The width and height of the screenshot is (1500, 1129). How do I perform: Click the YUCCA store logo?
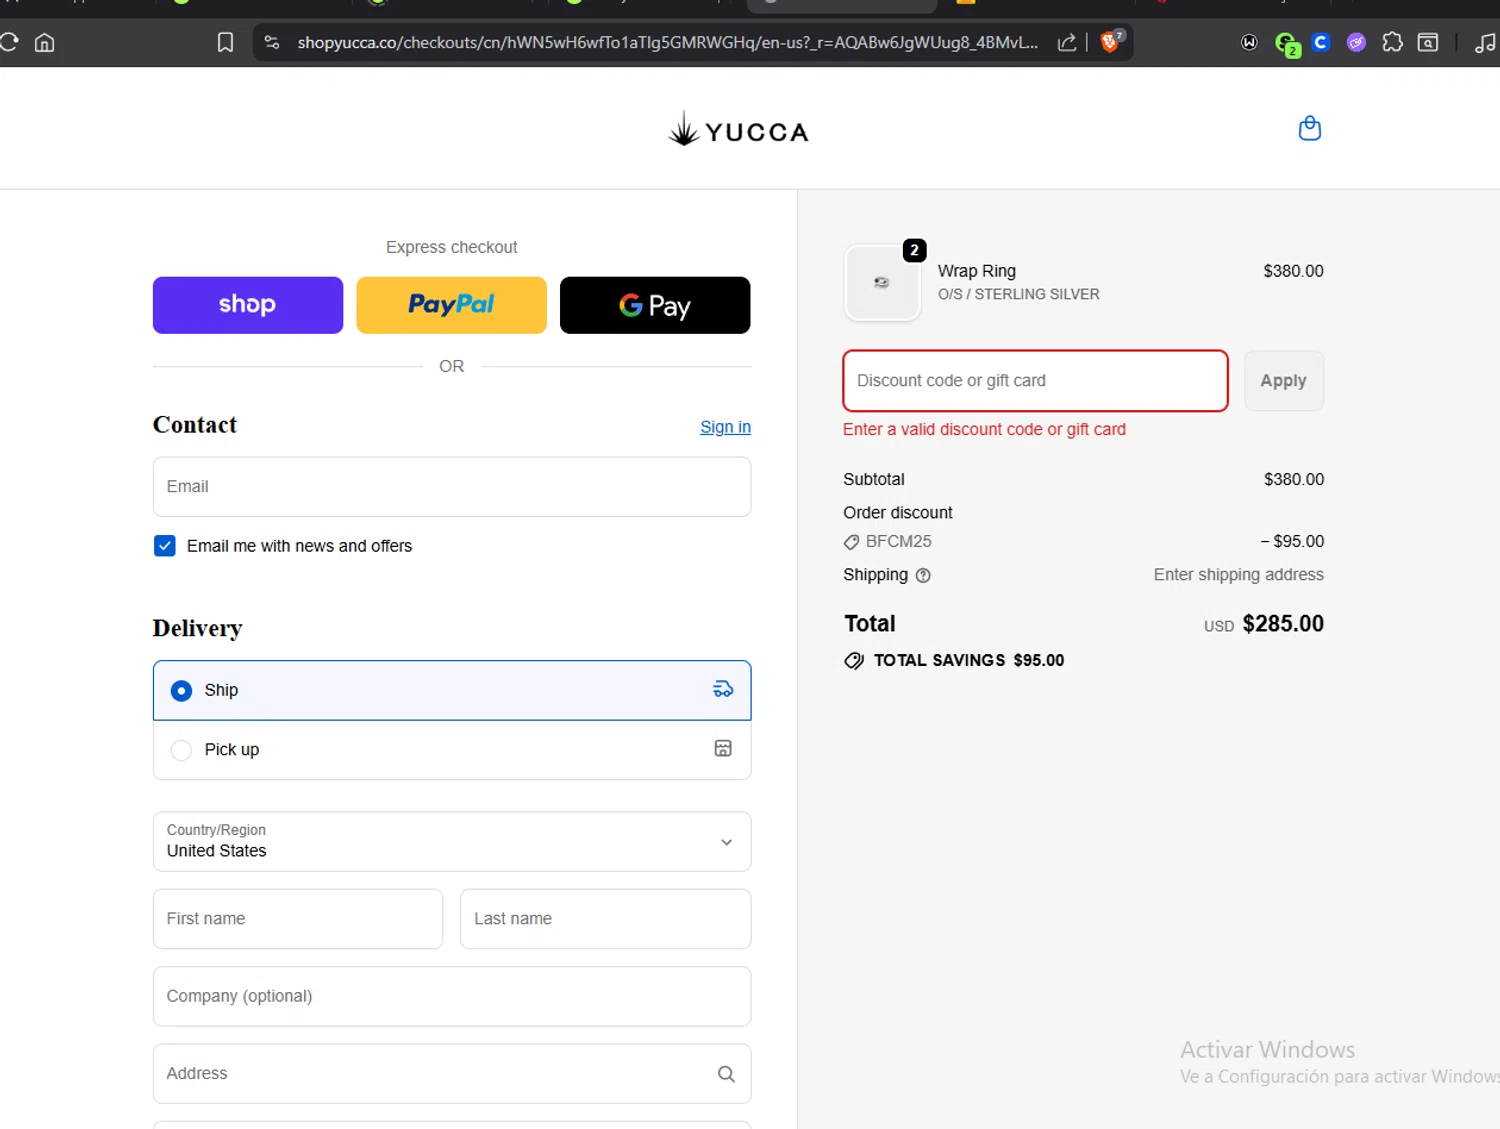[x=738, y=130]
